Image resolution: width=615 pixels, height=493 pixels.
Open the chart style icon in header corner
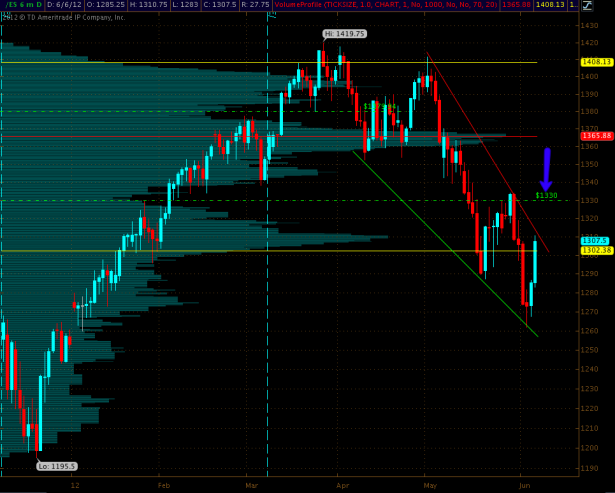pyautogui.click(x=587, y=5)
